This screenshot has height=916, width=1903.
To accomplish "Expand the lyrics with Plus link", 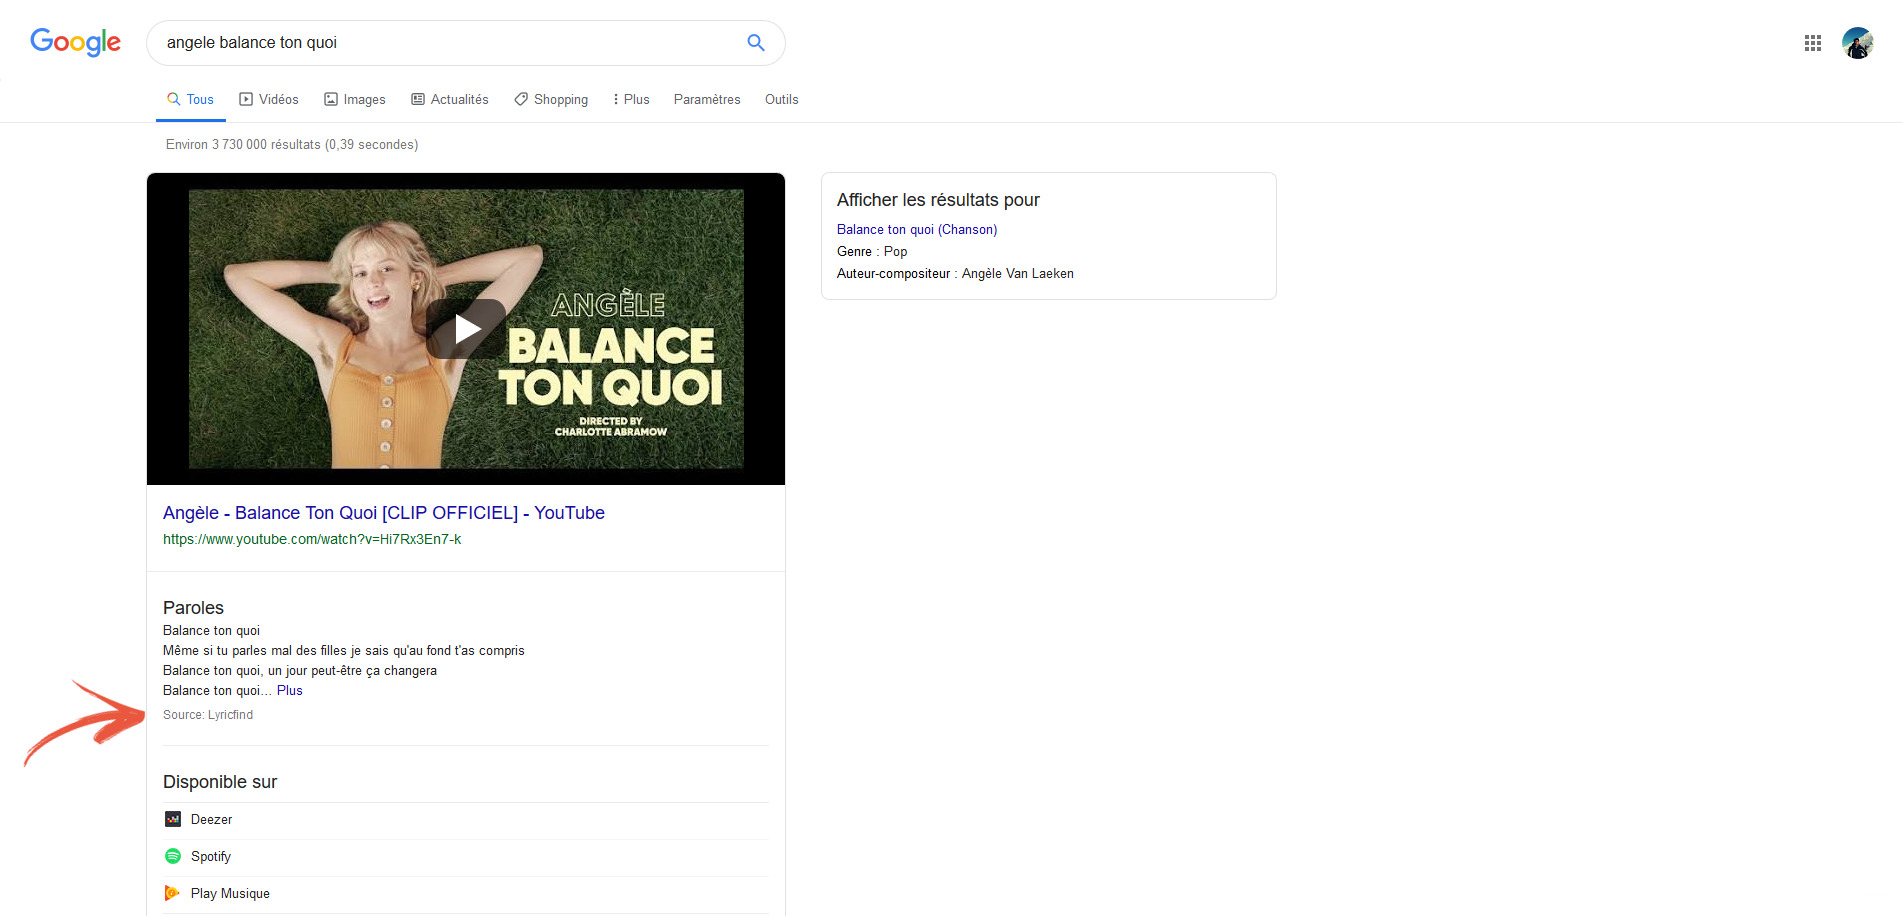I will pyautogui.click(x=290, y=691).
